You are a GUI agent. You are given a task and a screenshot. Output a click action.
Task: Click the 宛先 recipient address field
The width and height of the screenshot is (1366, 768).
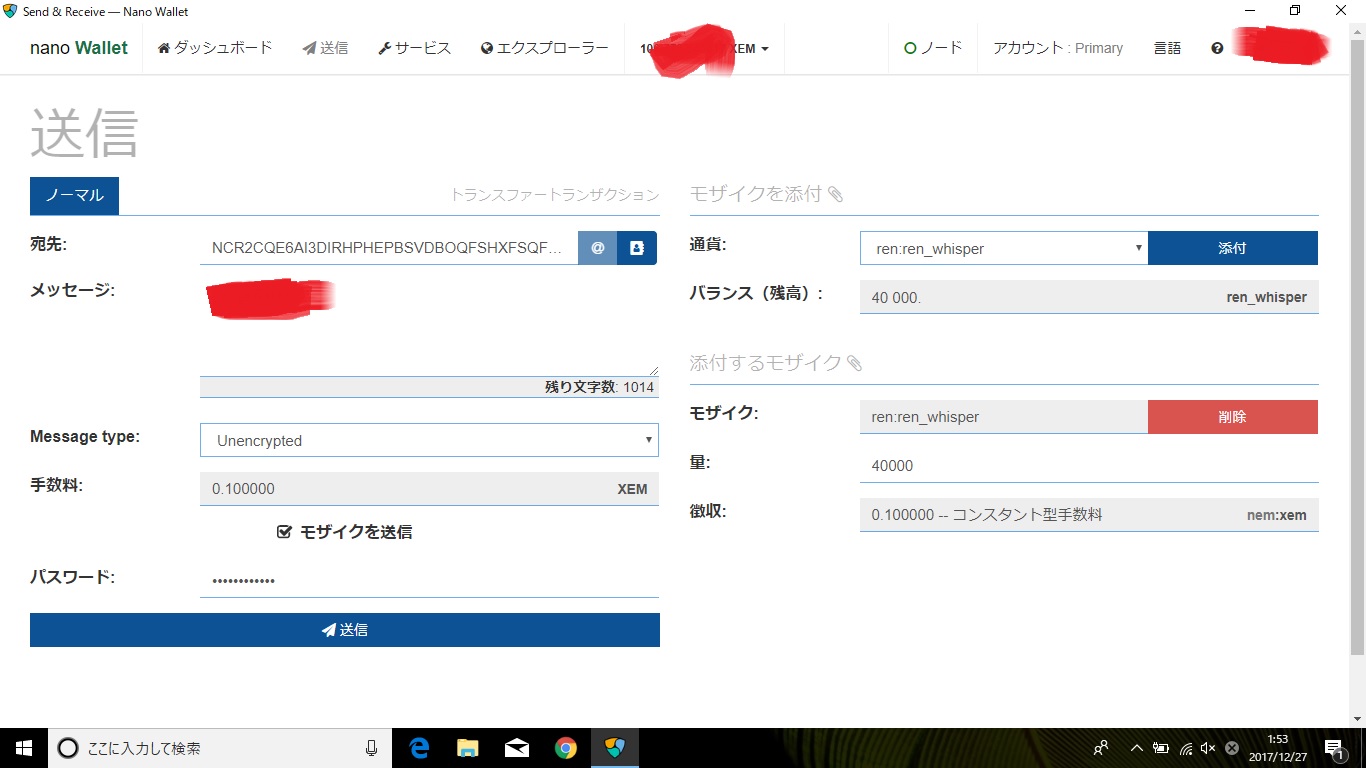coord(389,248)
